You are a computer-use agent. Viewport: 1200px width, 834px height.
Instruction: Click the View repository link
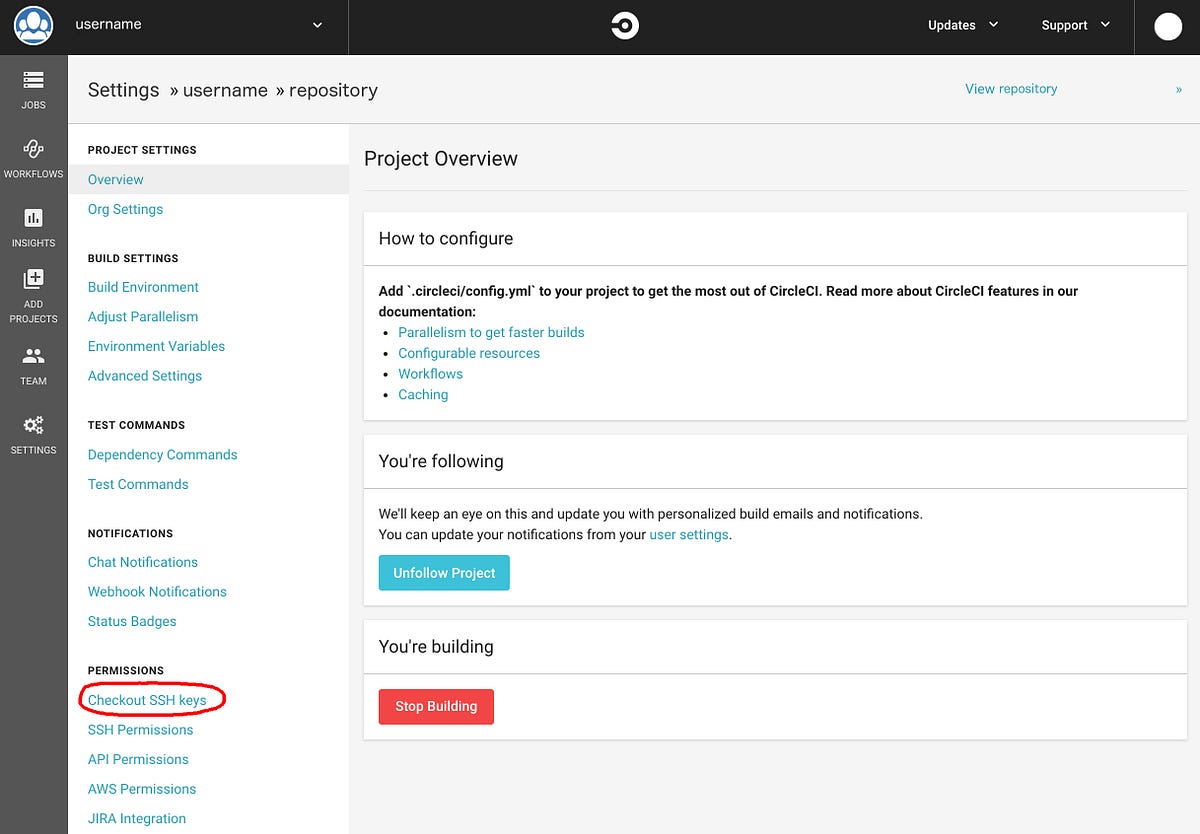(x=1011, y=88)
